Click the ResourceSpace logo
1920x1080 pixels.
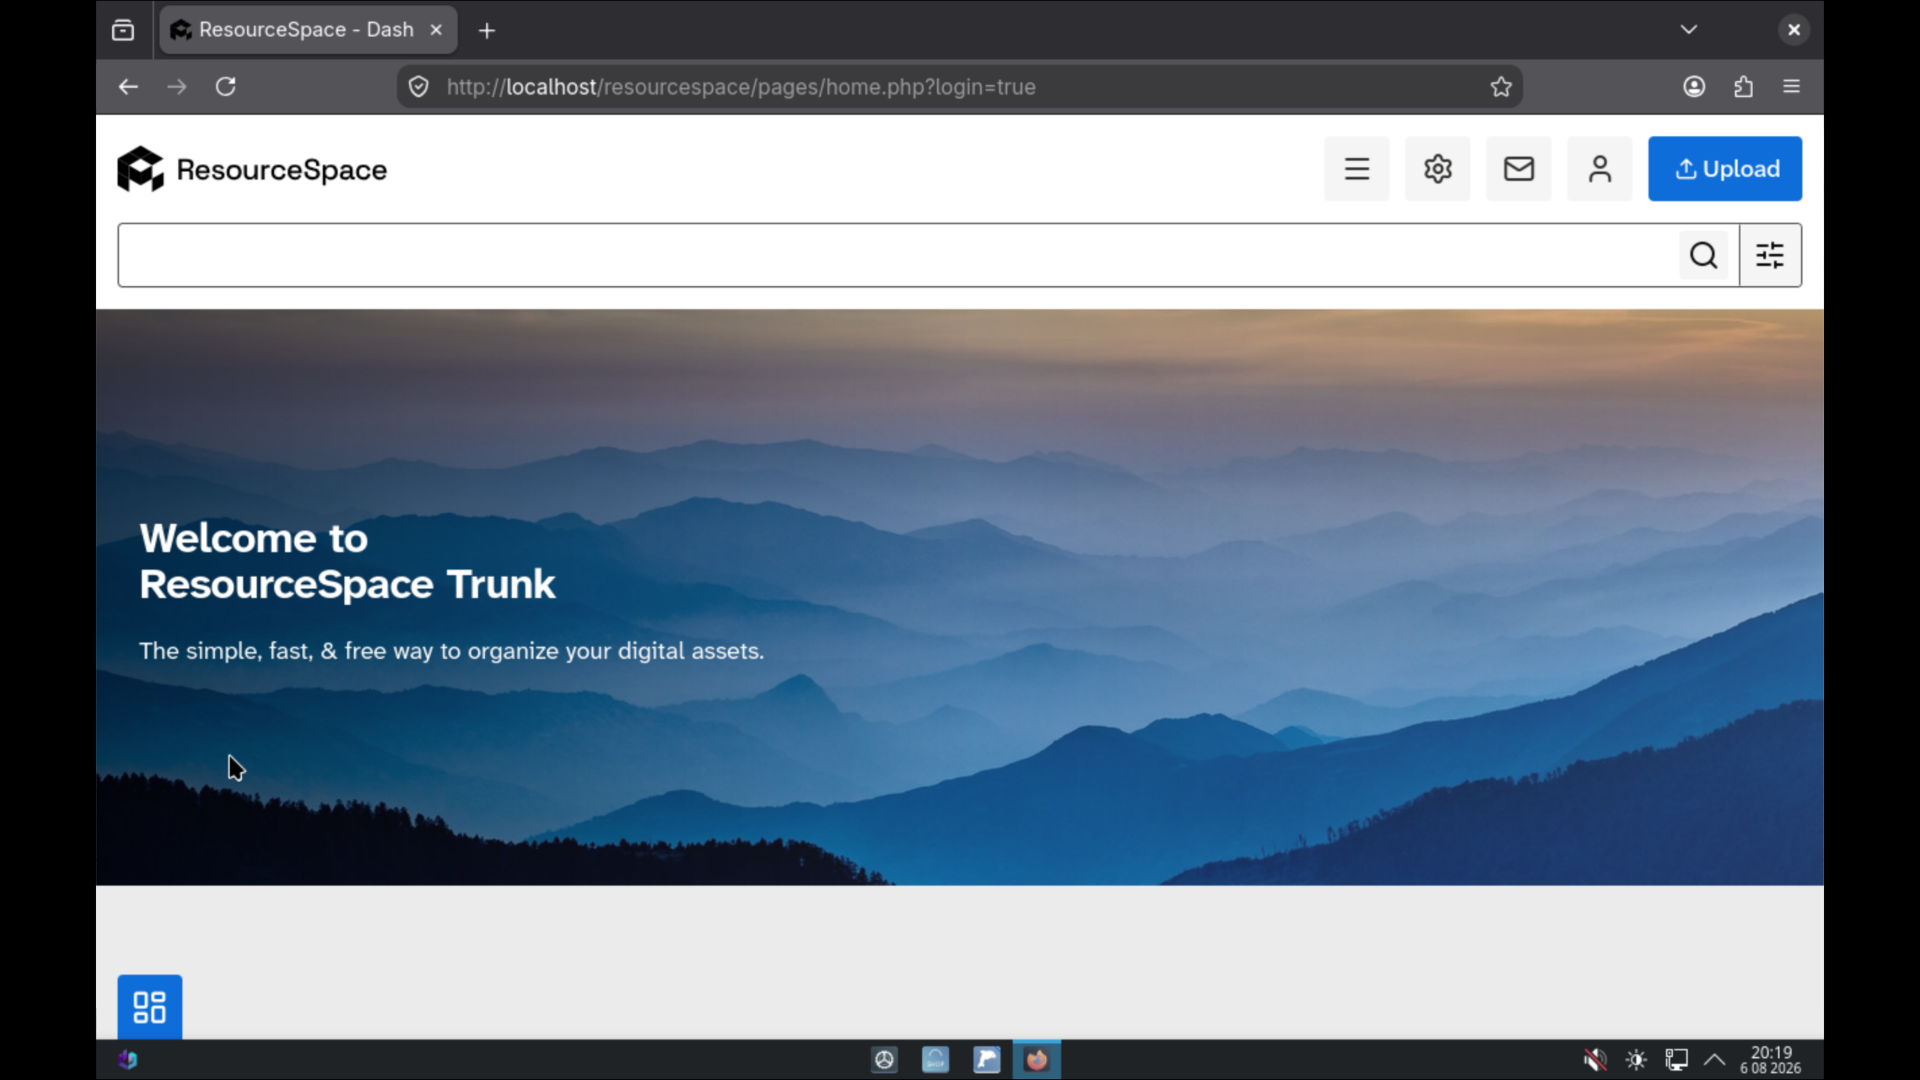(252, 169)
